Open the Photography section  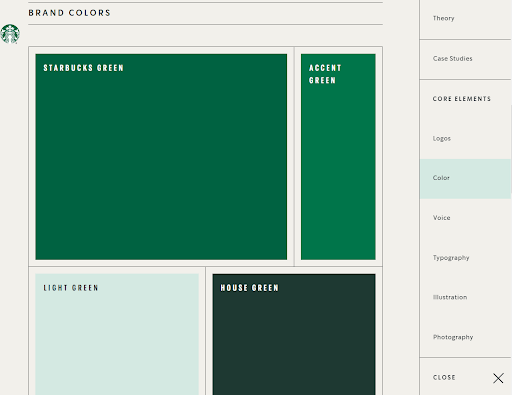(x=453, y=337)
